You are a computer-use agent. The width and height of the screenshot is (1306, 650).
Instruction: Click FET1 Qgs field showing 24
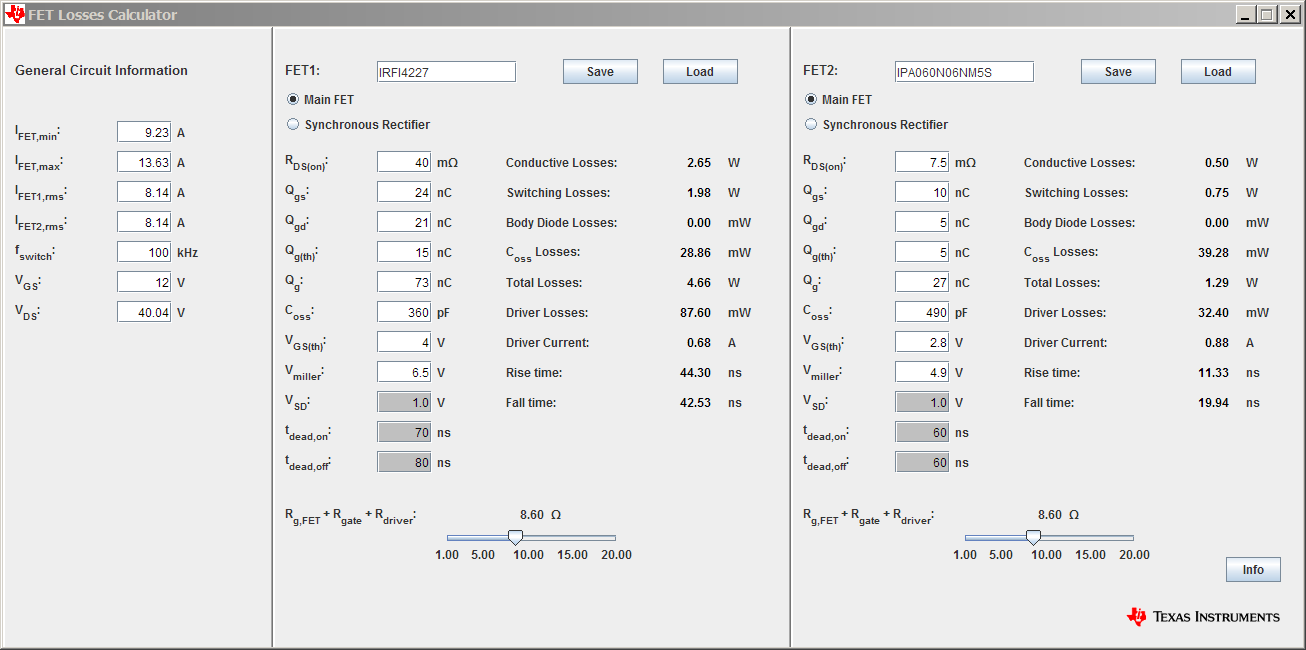tap(404, 192)
